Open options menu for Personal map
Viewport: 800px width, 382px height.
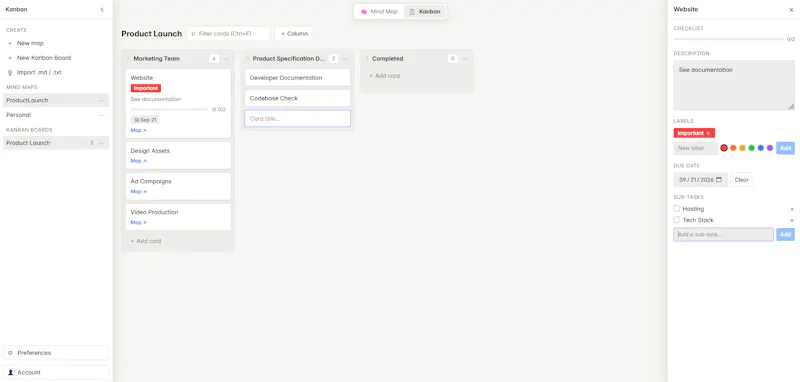[101, 115]
